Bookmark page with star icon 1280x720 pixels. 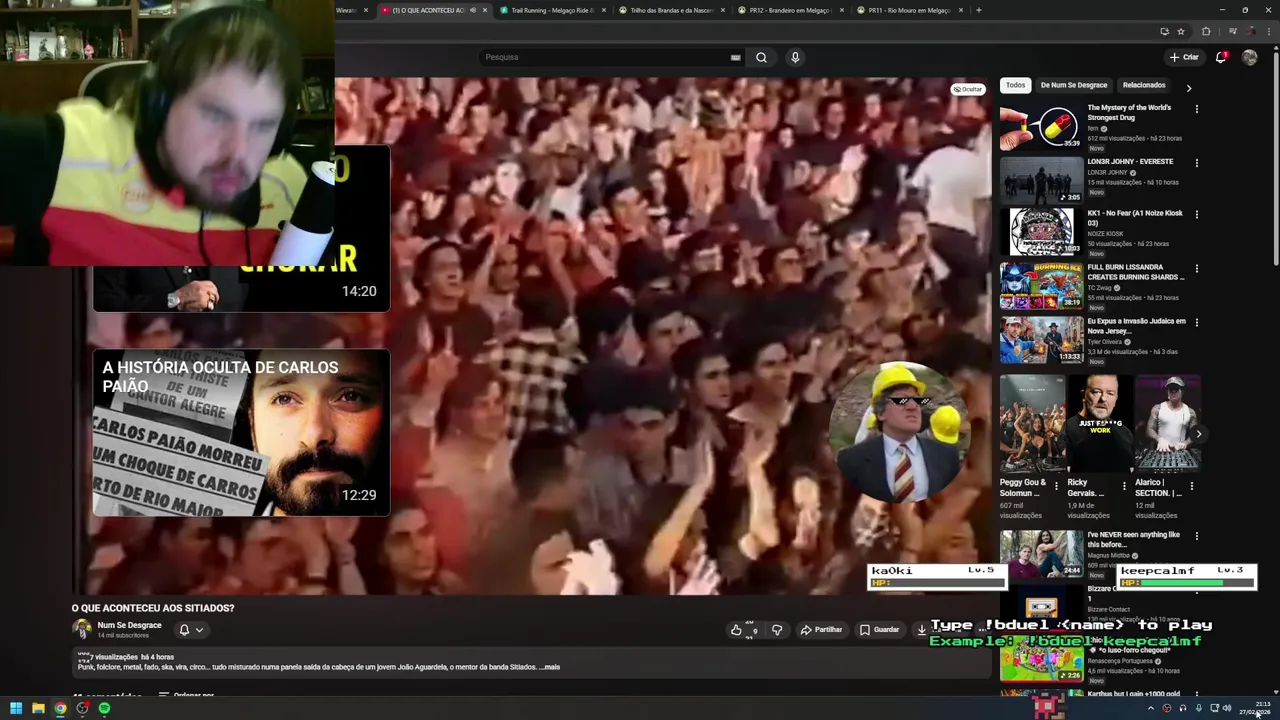[x=1181, y=31]
